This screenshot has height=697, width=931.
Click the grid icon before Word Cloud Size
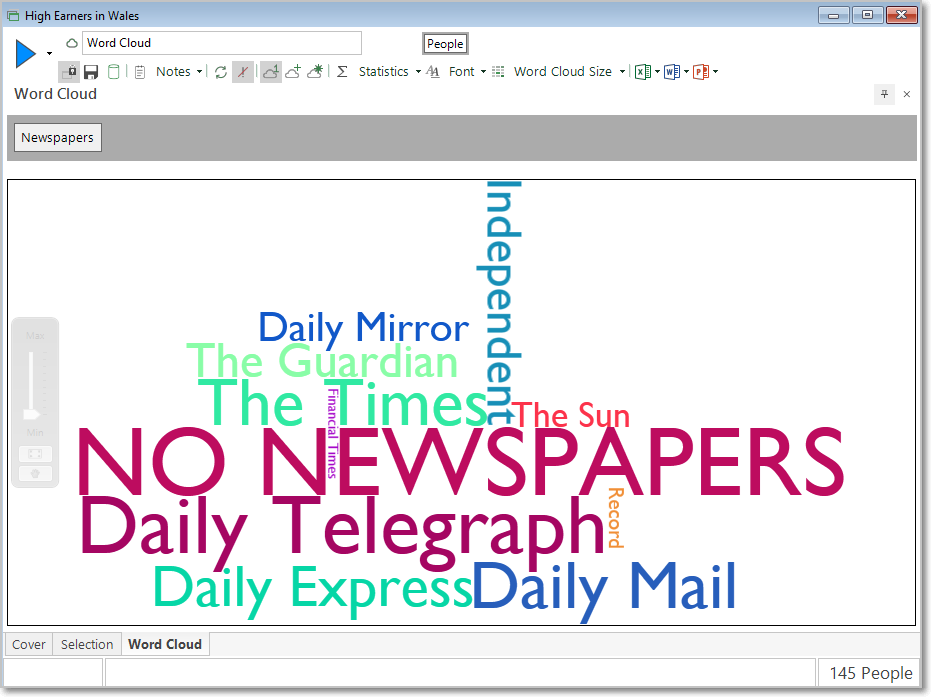(499, 72)
